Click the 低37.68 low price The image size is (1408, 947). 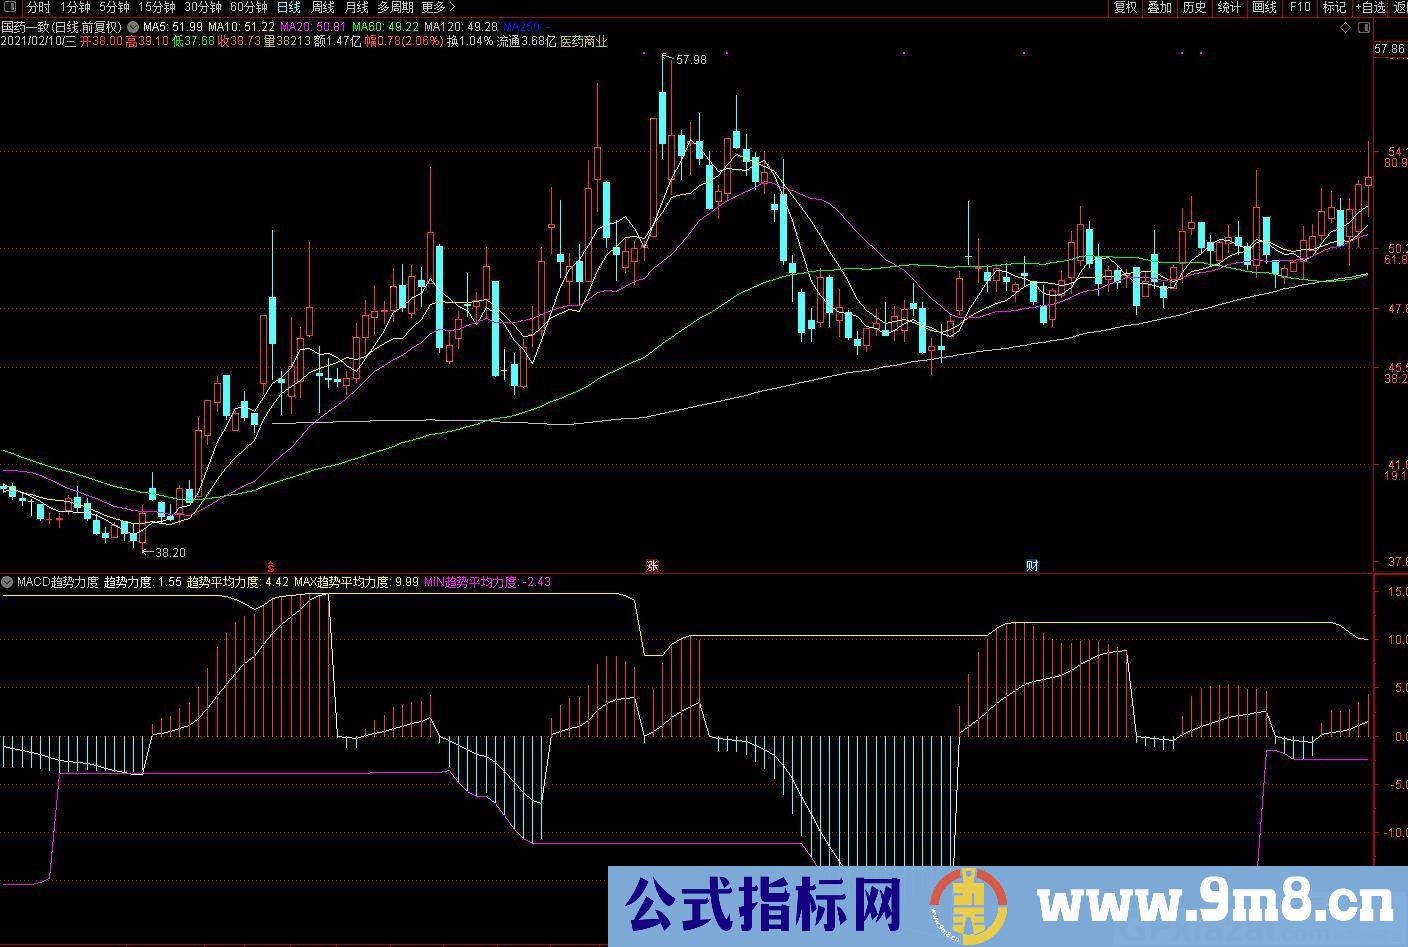[x=193, y=42]
